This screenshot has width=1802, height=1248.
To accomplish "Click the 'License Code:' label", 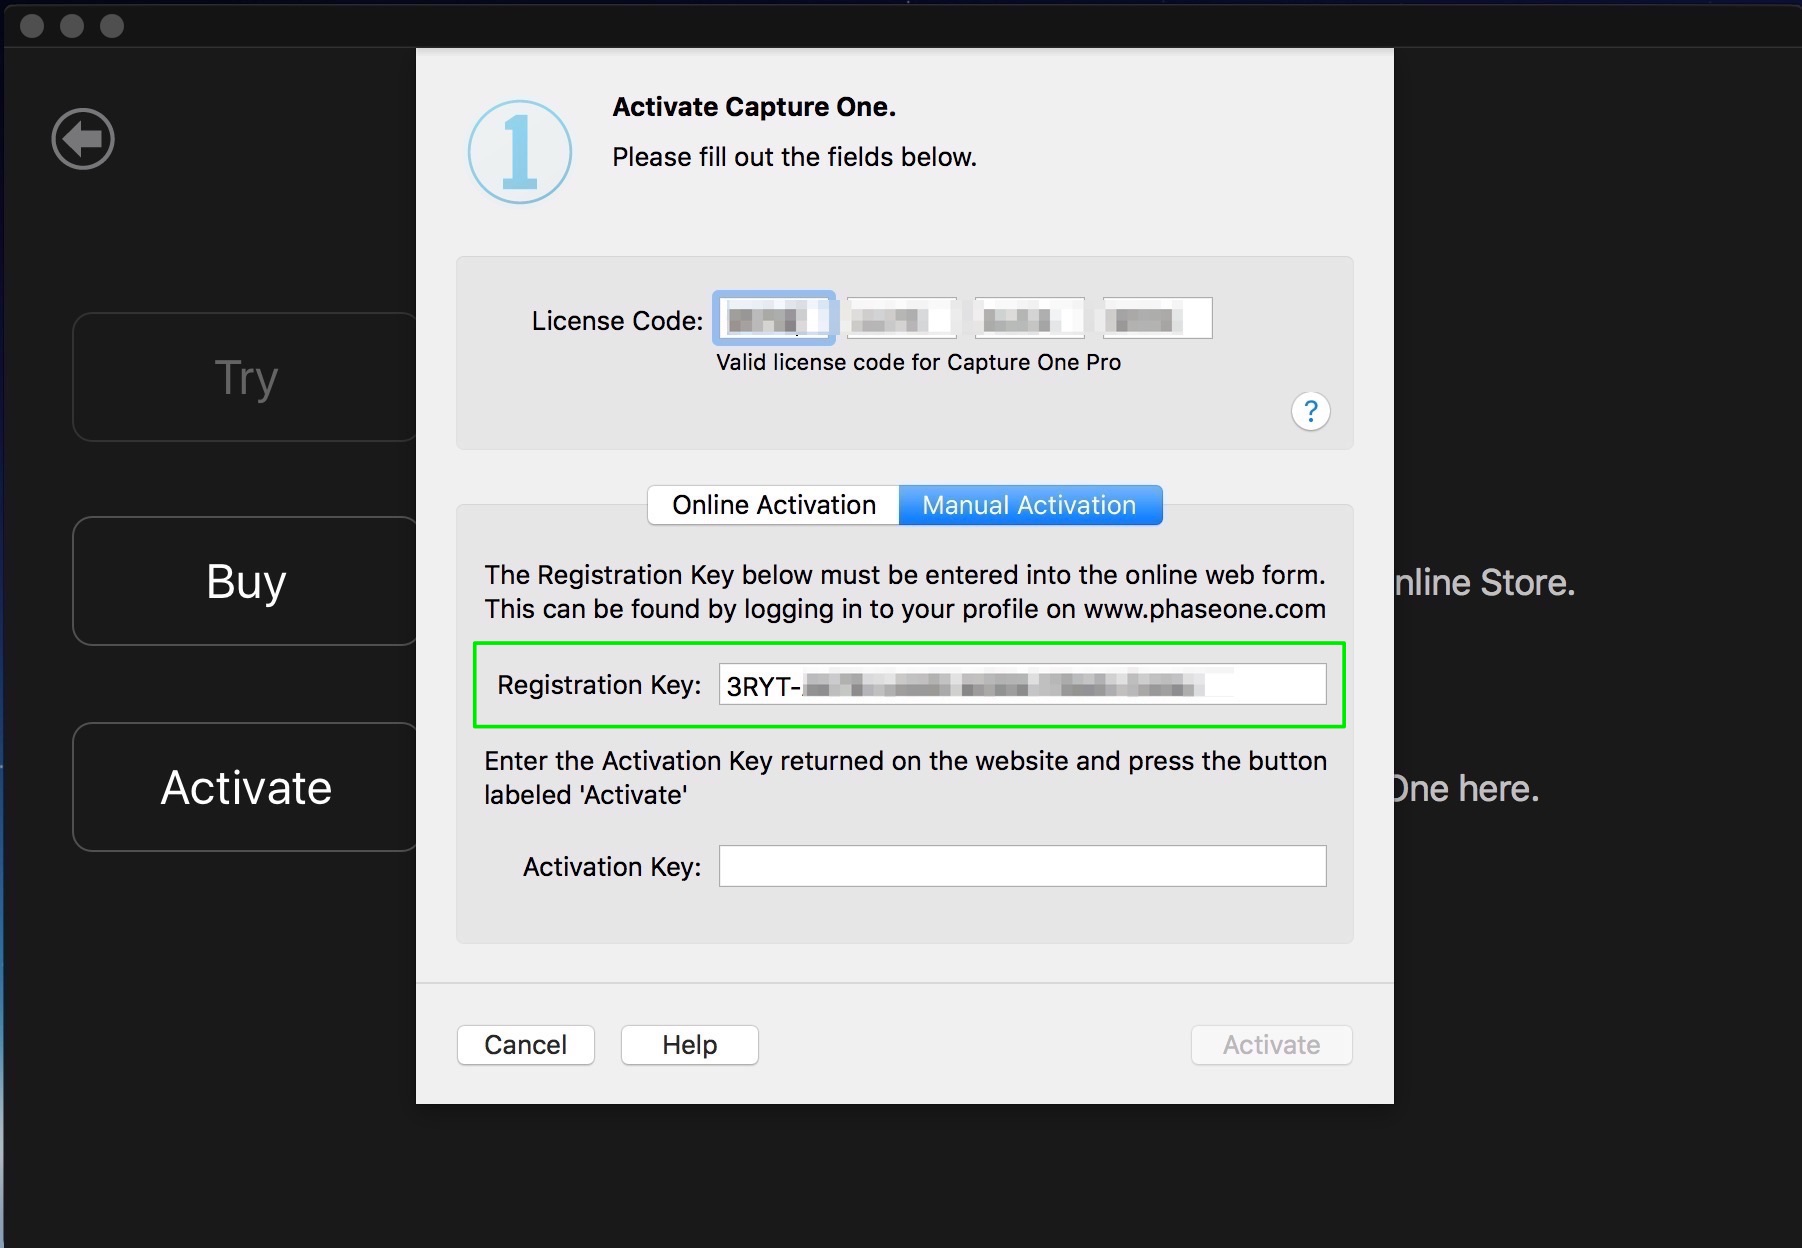I will click(x=617, y=321).
